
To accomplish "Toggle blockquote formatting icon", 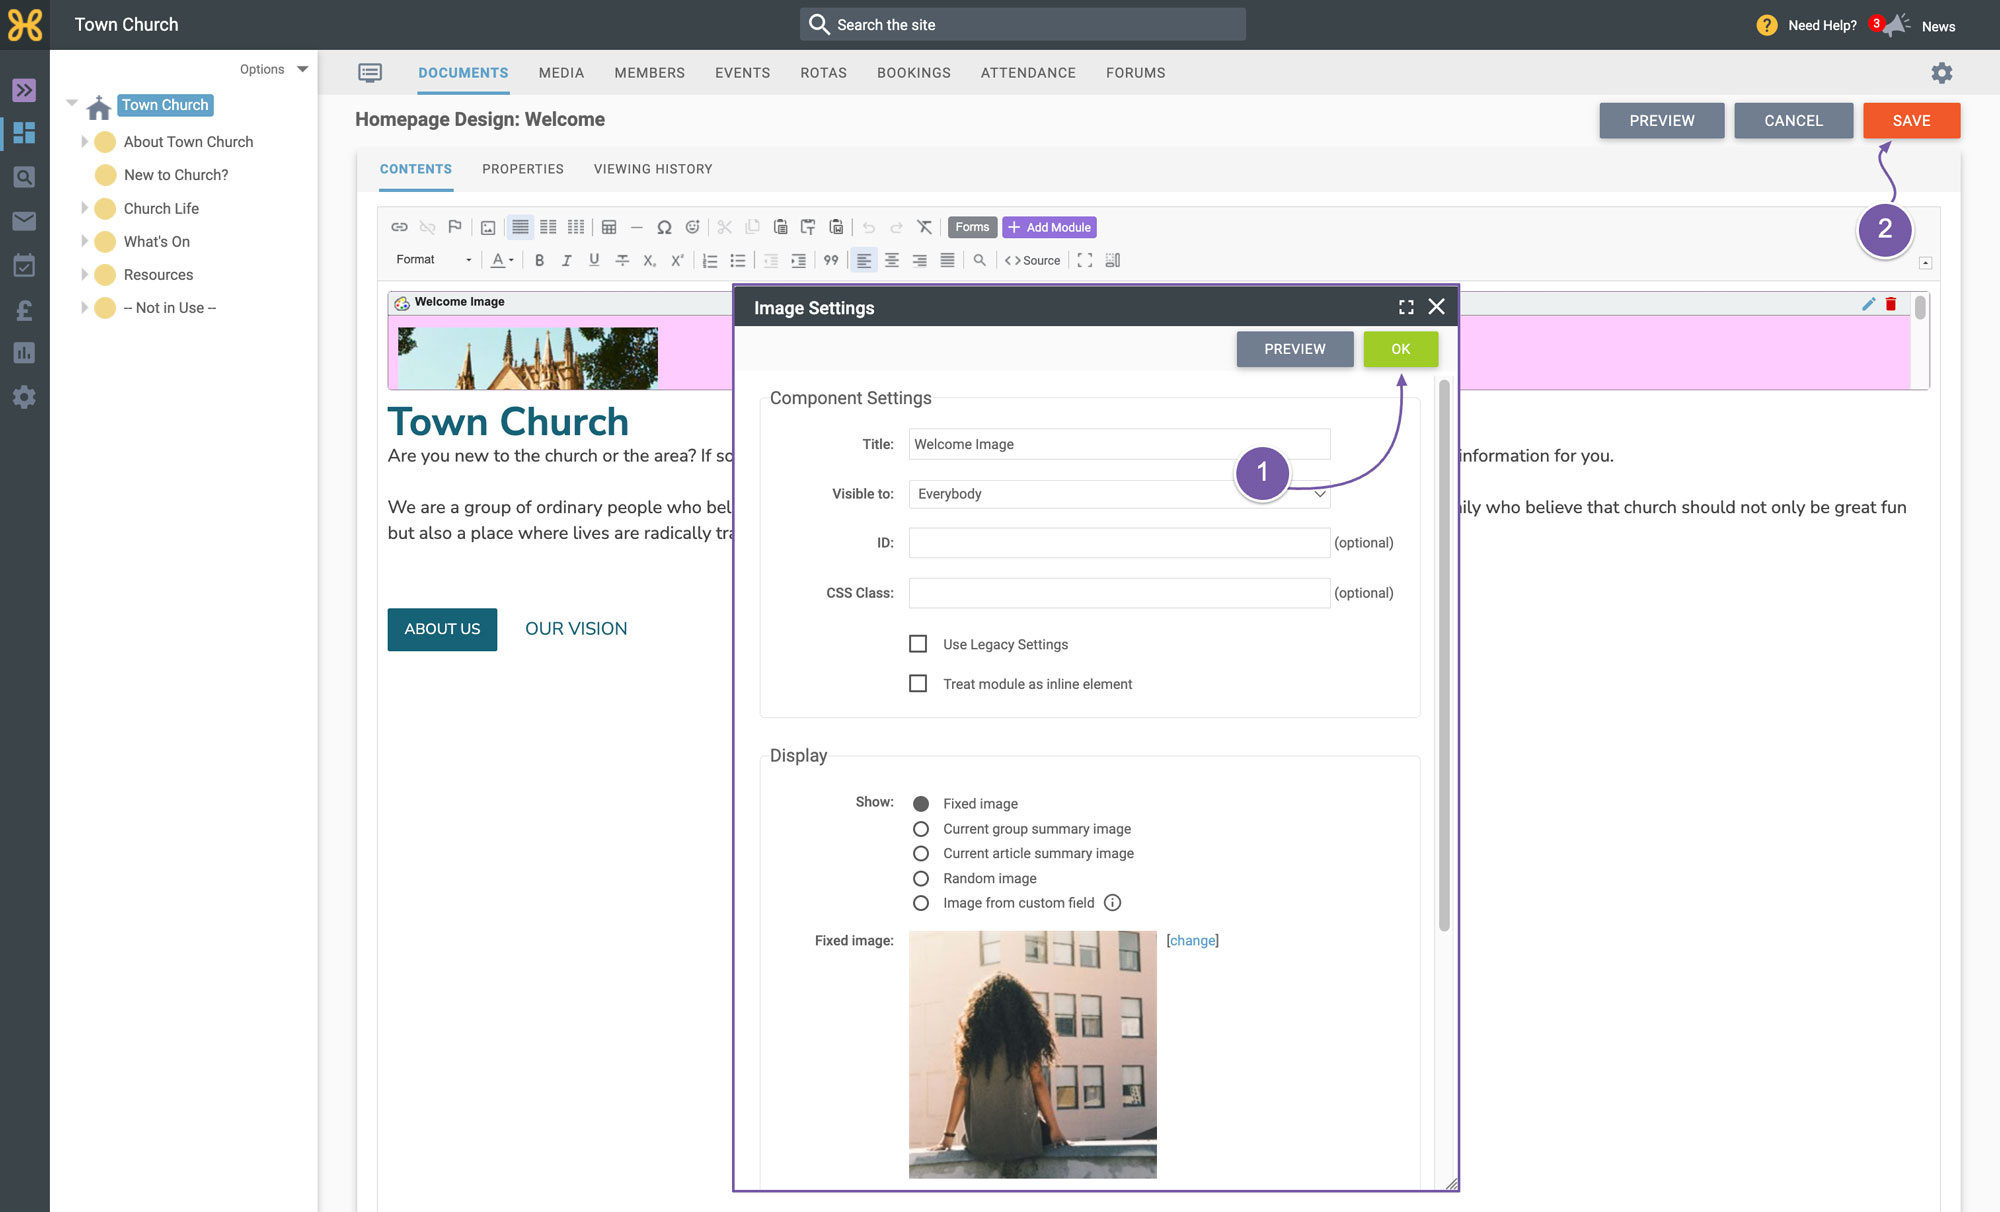I will click(831, 260).
